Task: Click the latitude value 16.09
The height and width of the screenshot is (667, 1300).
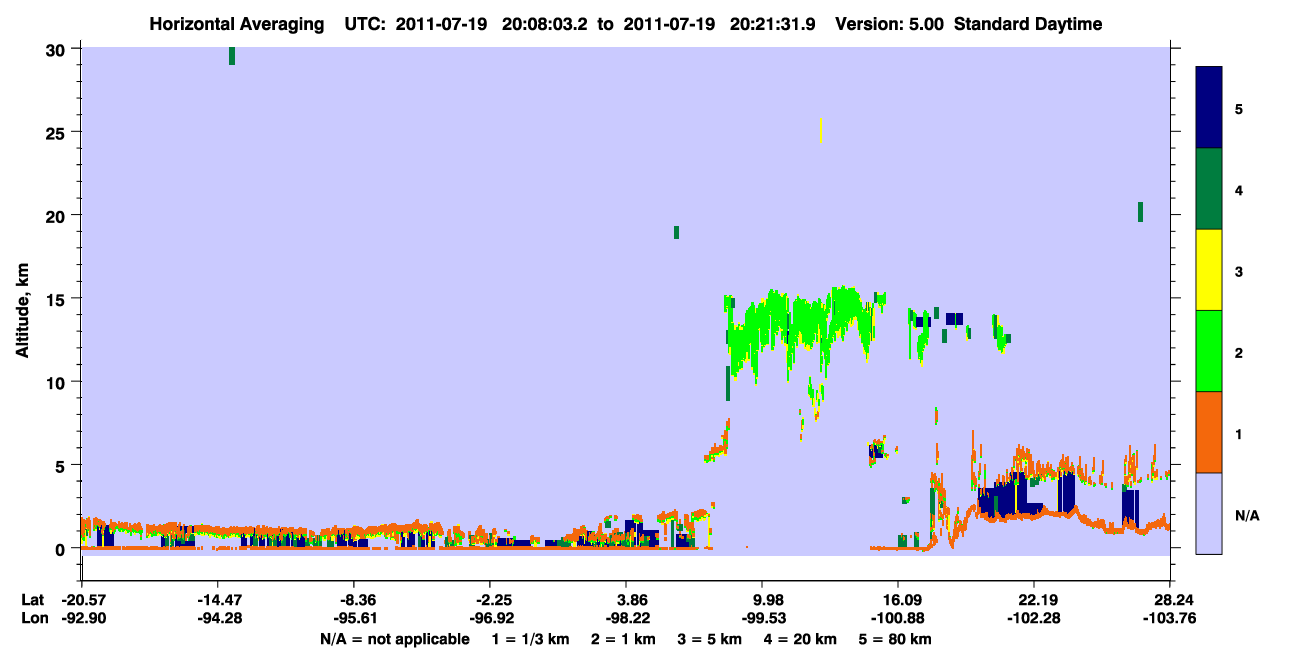Action: [x=898, y=600]
